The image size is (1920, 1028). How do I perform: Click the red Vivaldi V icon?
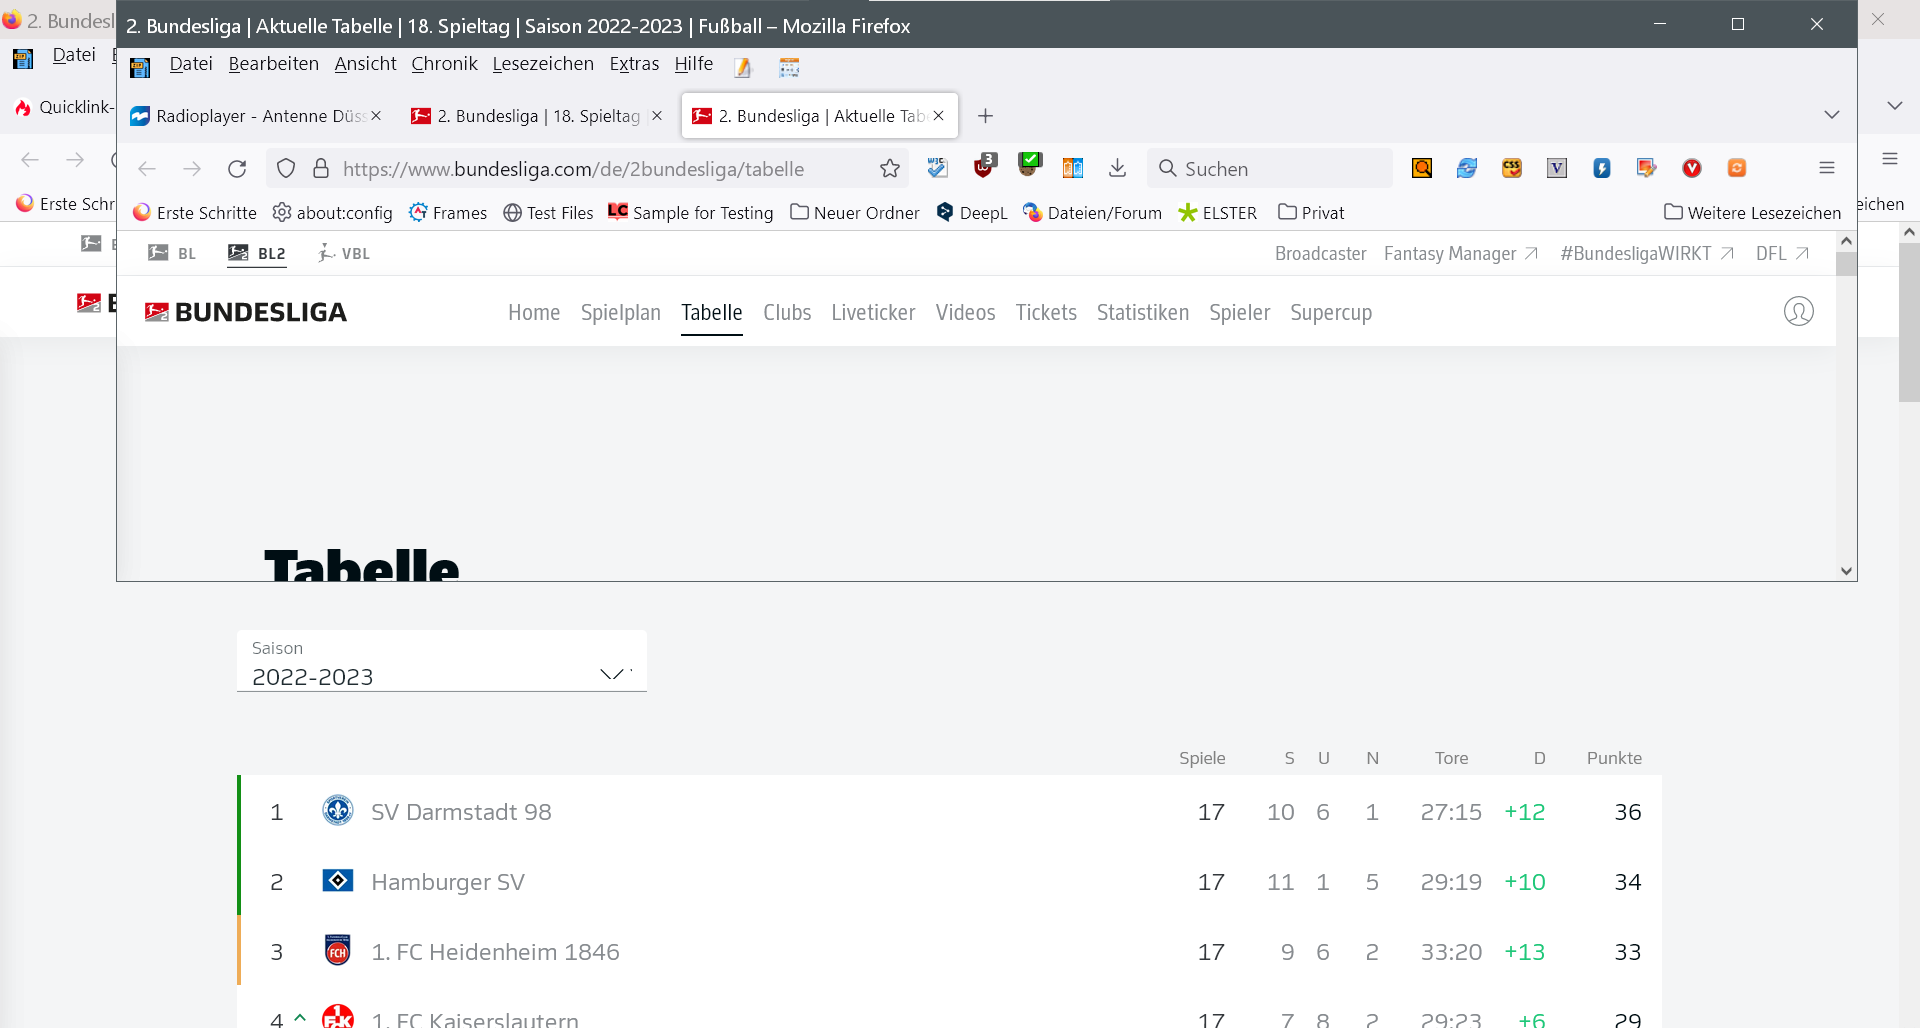[1692, 168]
